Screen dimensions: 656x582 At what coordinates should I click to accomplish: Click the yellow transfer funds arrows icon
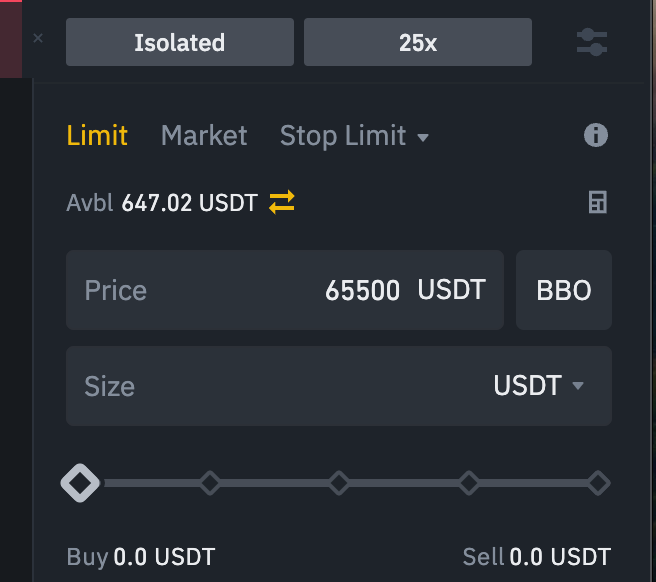coord(282,203)
